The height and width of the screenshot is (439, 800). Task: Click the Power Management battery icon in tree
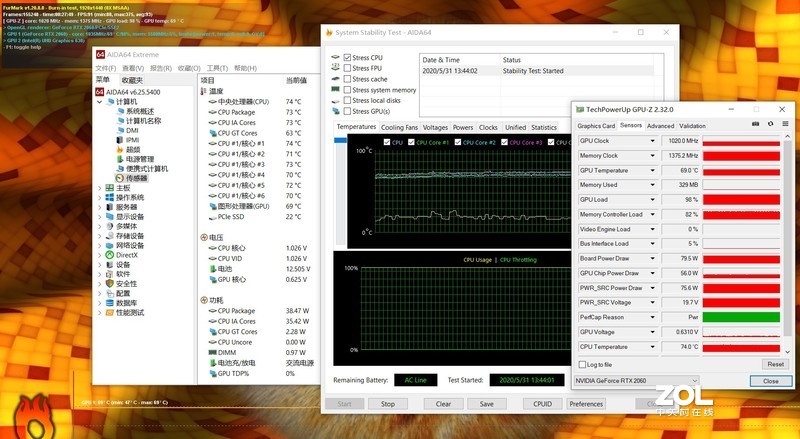pyautogui.click(x=120, y=159)
